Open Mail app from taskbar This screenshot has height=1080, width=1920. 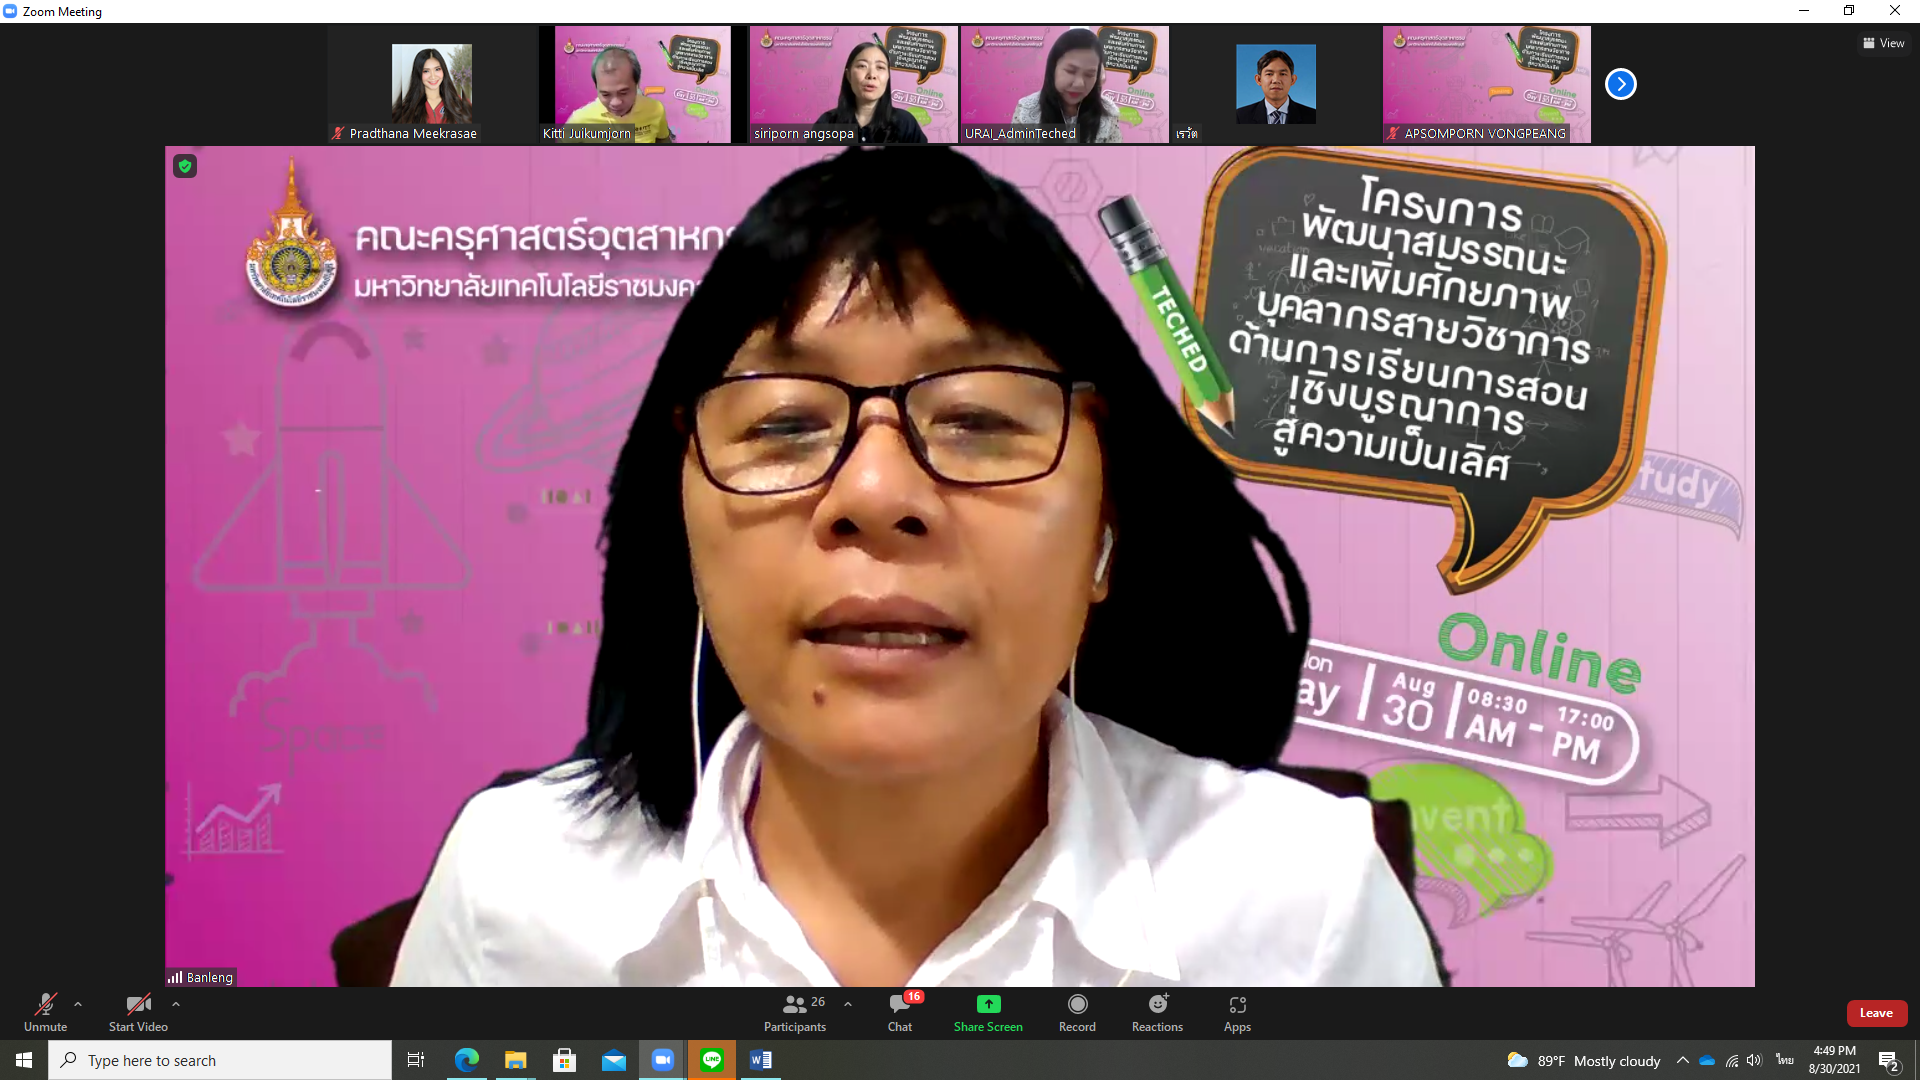click(x=613, y=1060)
